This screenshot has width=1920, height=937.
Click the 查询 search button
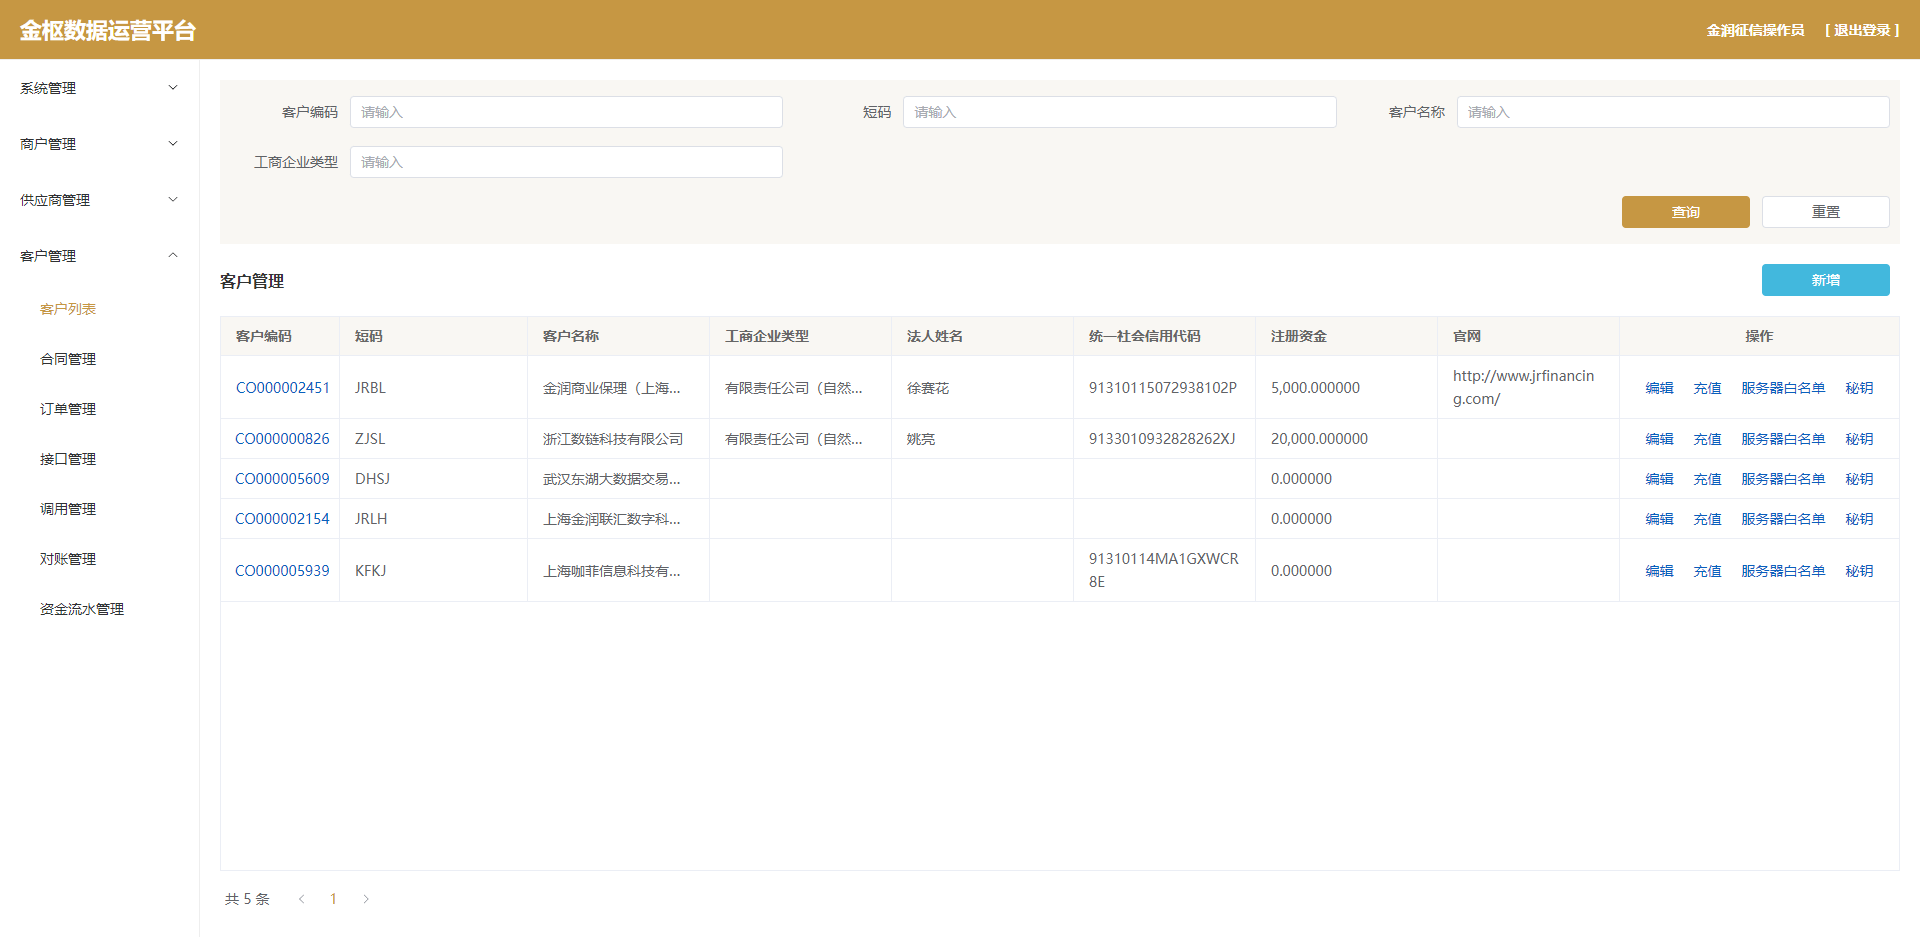pos(1686,212)
